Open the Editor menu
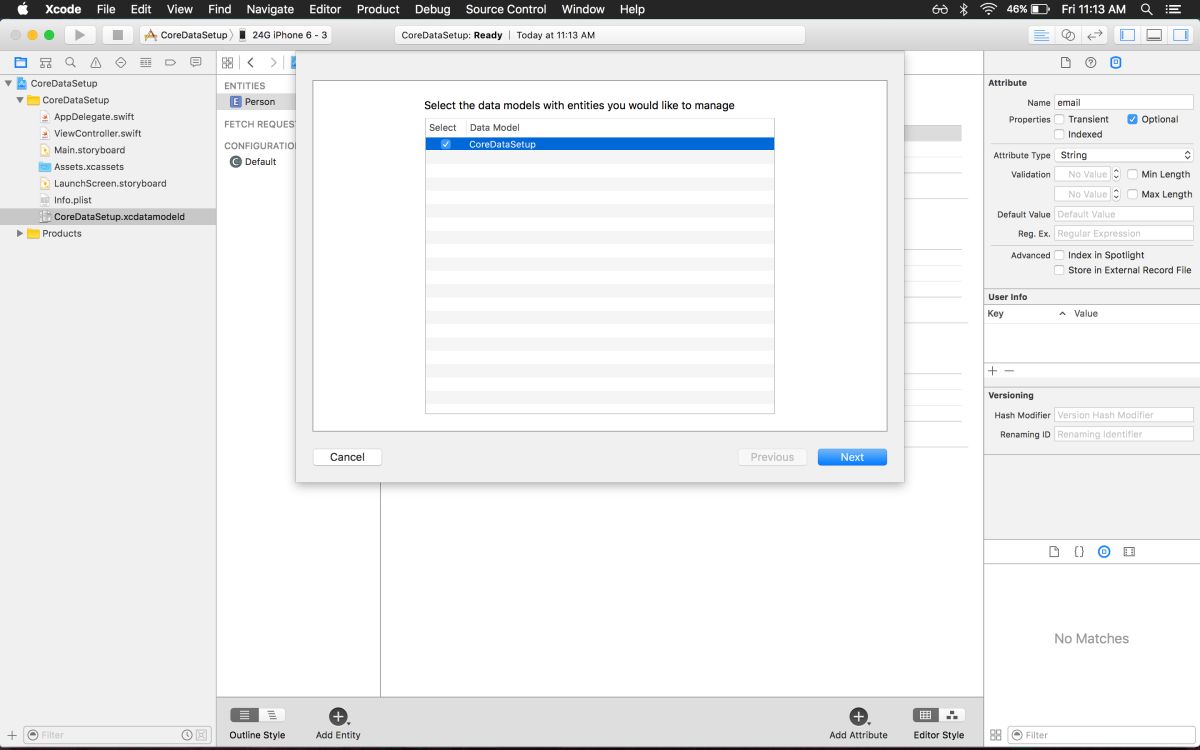The image size is (1200, 750). coord(325,9)
